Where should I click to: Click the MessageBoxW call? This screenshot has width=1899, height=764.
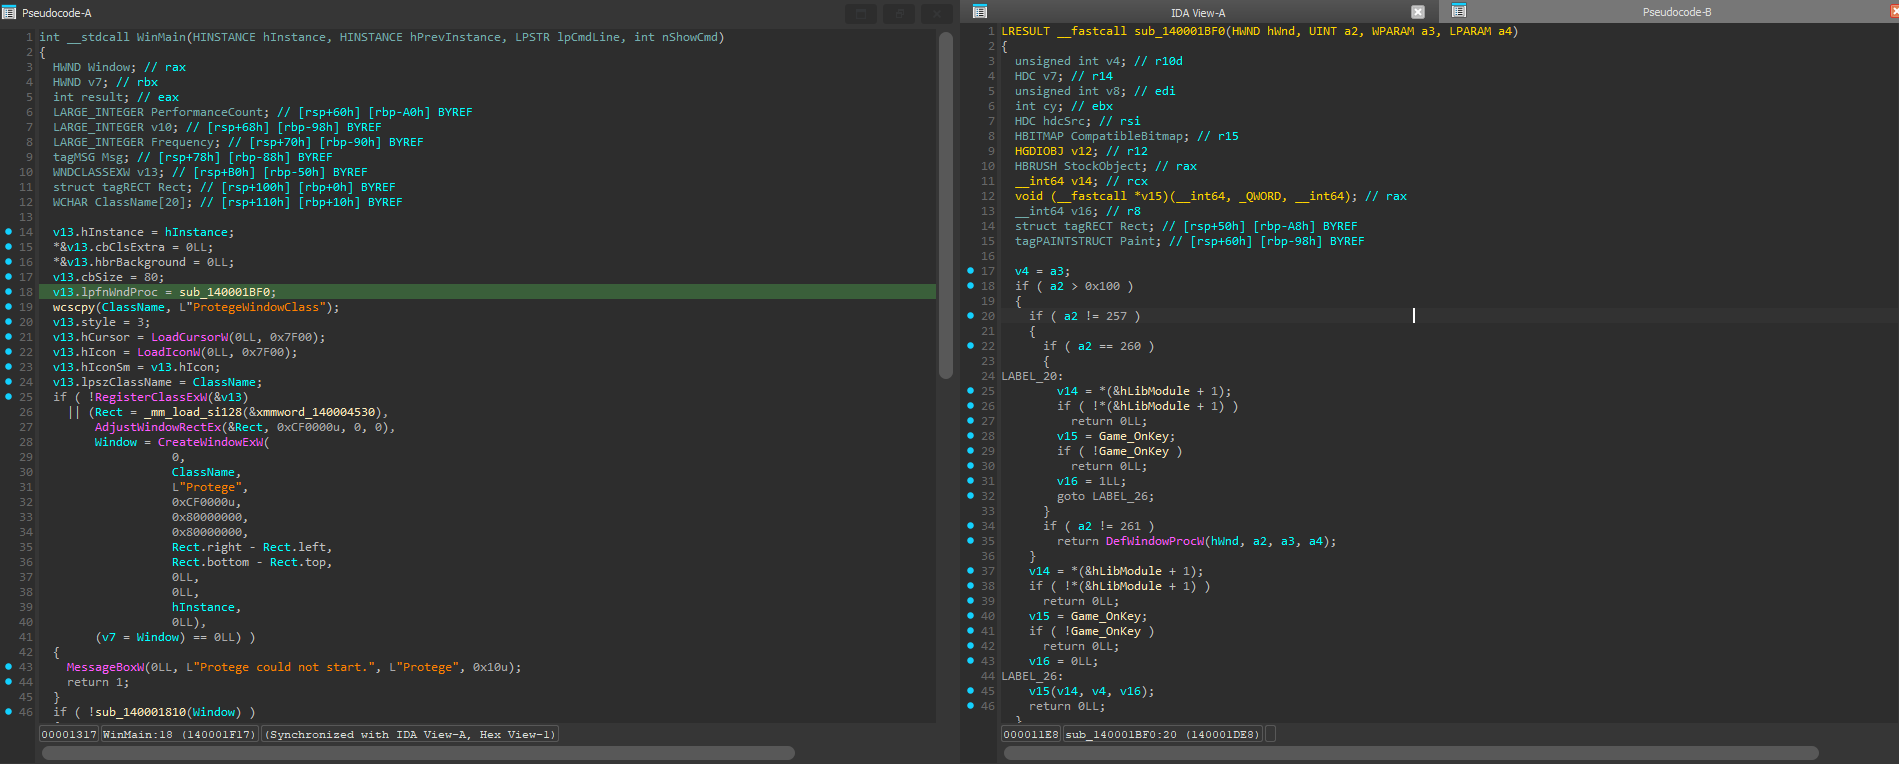click(105, 667)
